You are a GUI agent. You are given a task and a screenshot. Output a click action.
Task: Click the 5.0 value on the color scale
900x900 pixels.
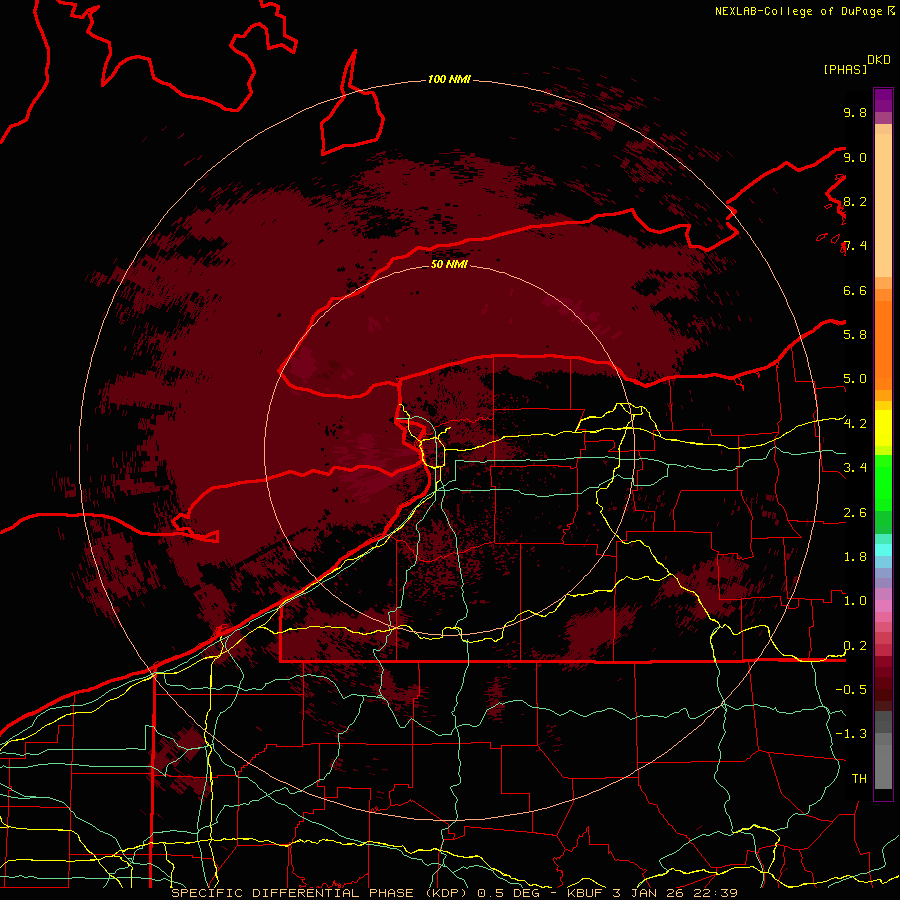point(855,379)
